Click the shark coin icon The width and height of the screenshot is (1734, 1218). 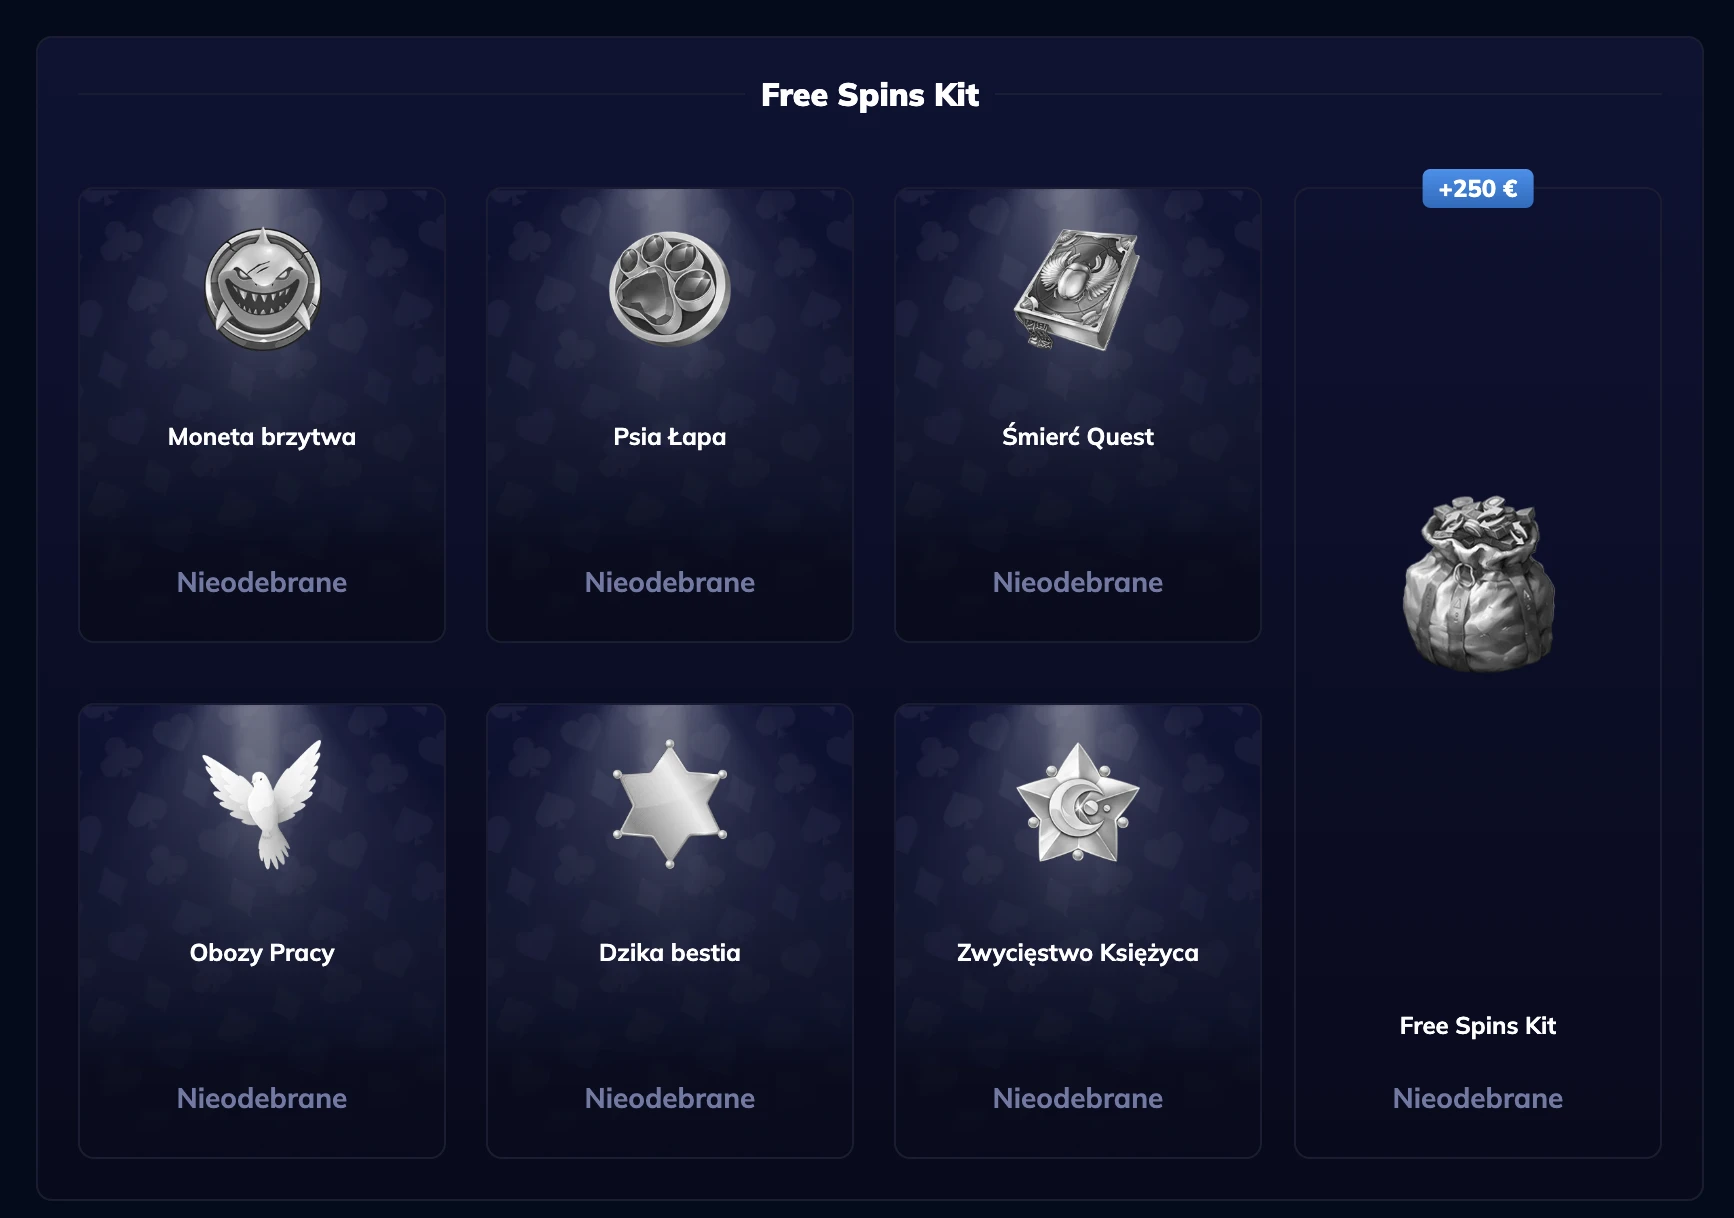pos(263,289)
